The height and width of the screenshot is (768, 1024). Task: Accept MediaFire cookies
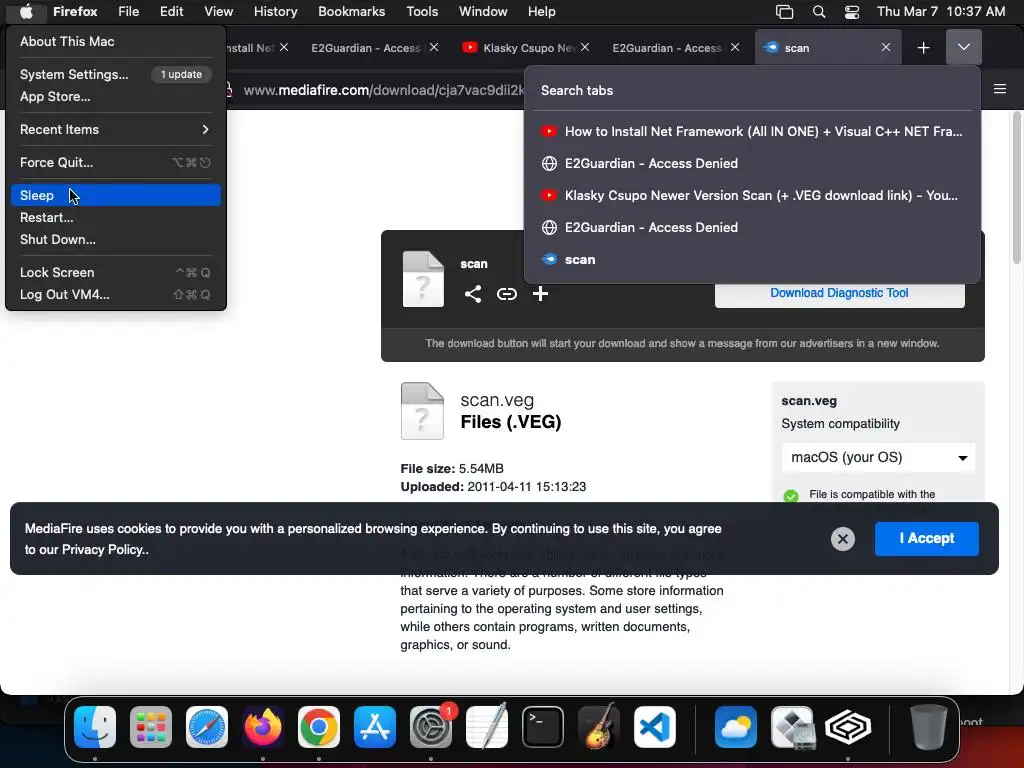pos(927,539)
